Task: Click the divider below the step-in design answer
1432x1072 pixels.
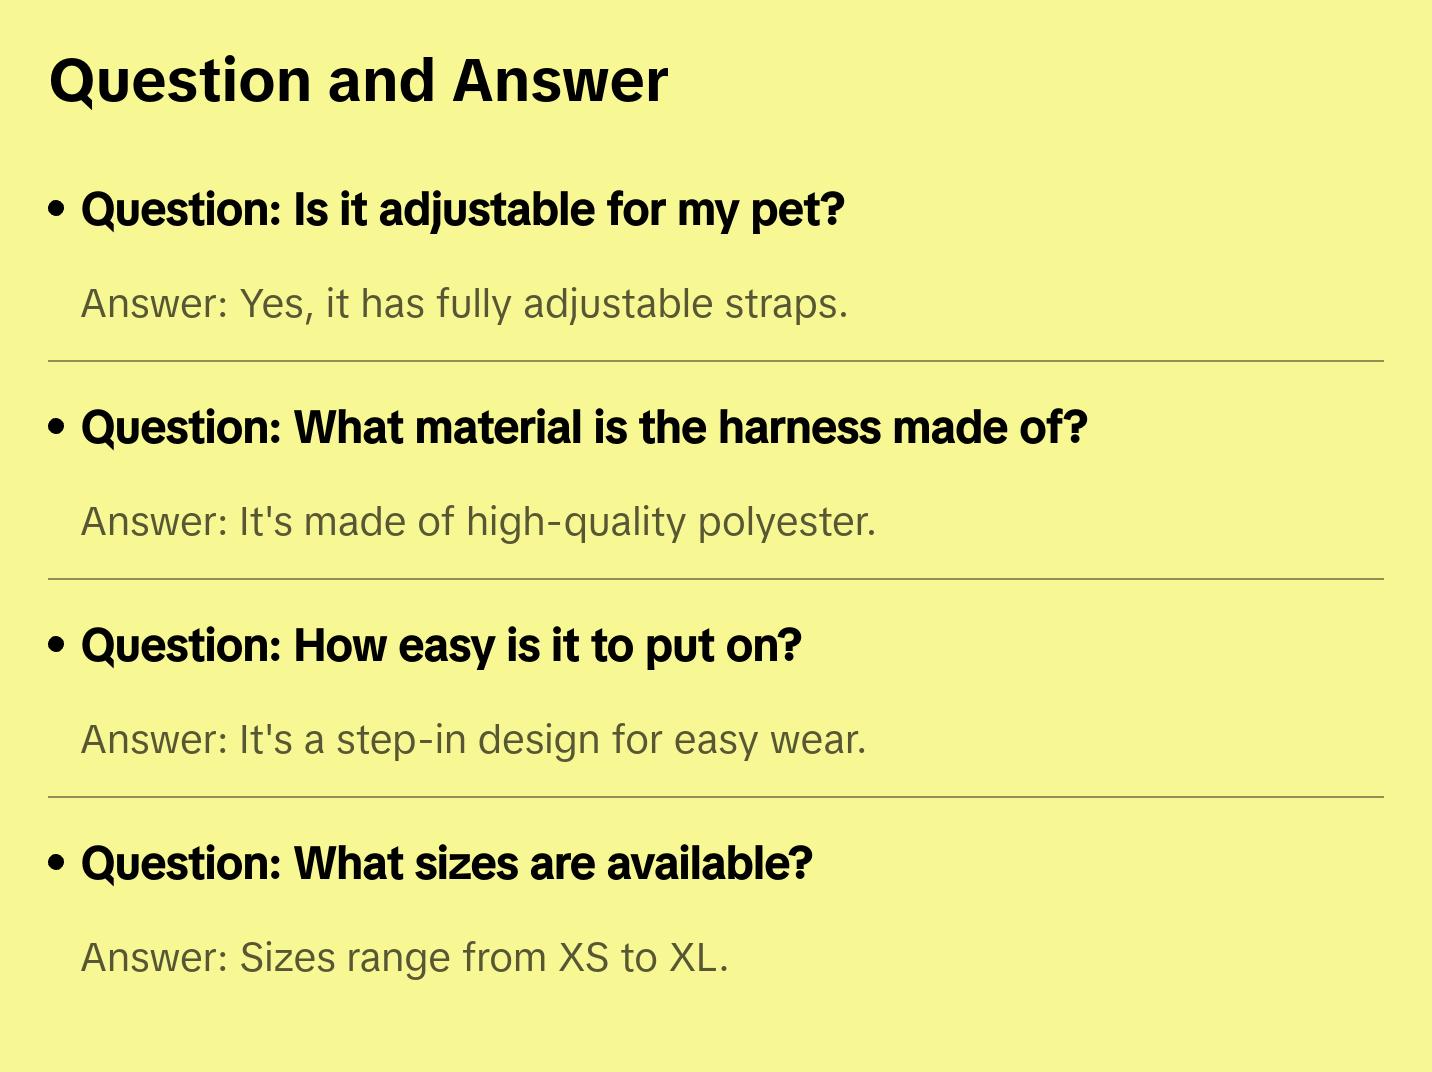Action: (x=716, y=797)
